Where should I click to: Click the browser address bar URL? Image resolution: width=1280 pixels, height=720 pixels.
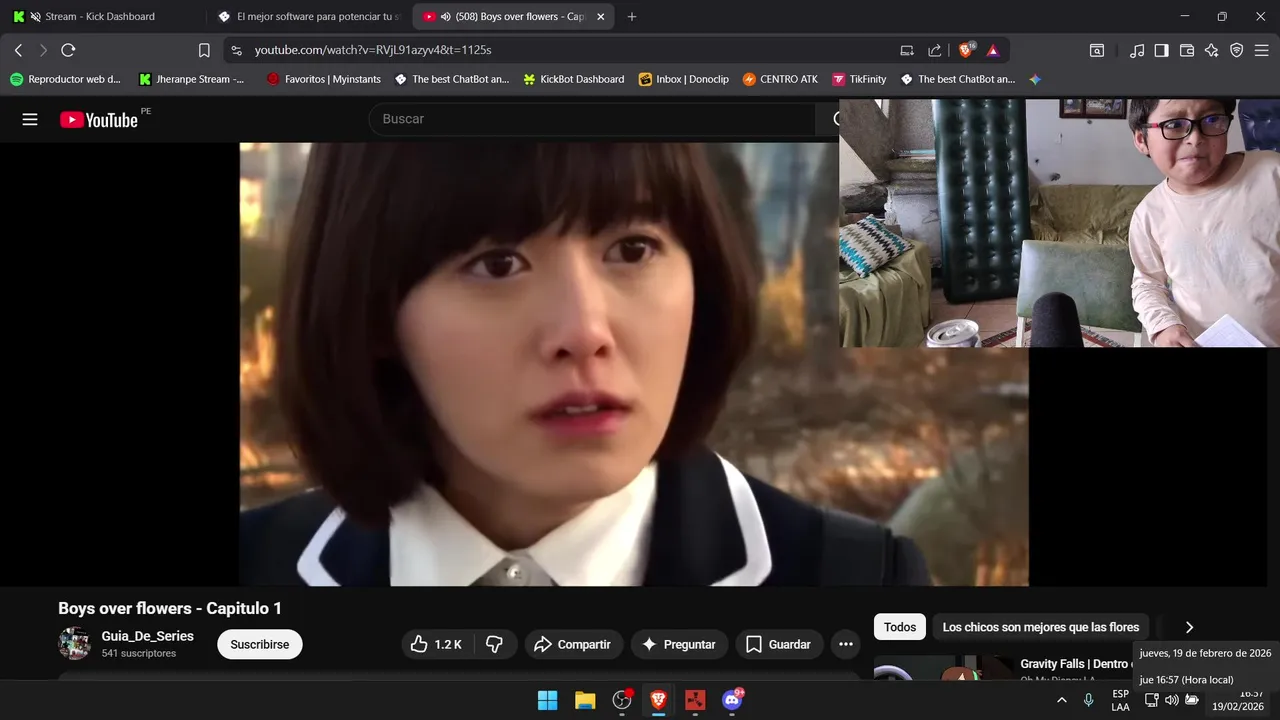tap(373, 50)
